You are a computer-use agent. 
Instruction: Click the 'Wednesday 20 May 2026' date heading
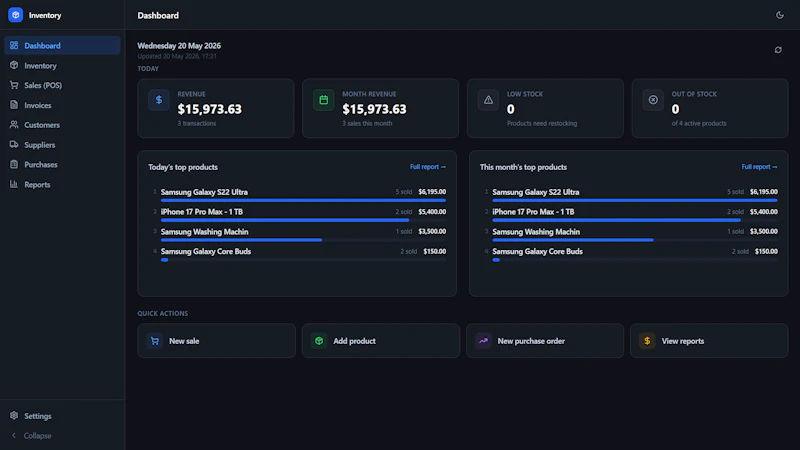pos(179,45)
